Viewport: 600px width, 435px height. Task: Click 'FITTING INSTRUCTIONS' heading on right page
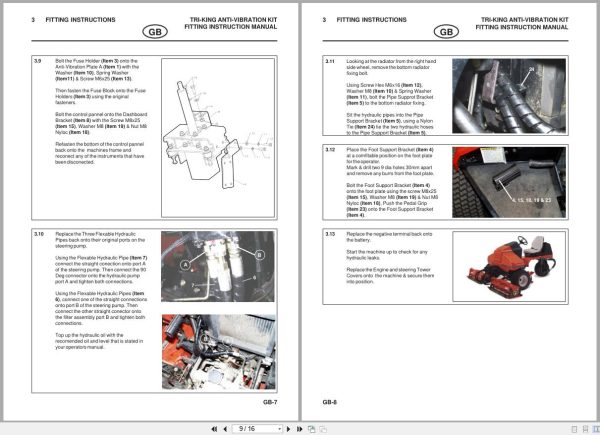(372, 20)
